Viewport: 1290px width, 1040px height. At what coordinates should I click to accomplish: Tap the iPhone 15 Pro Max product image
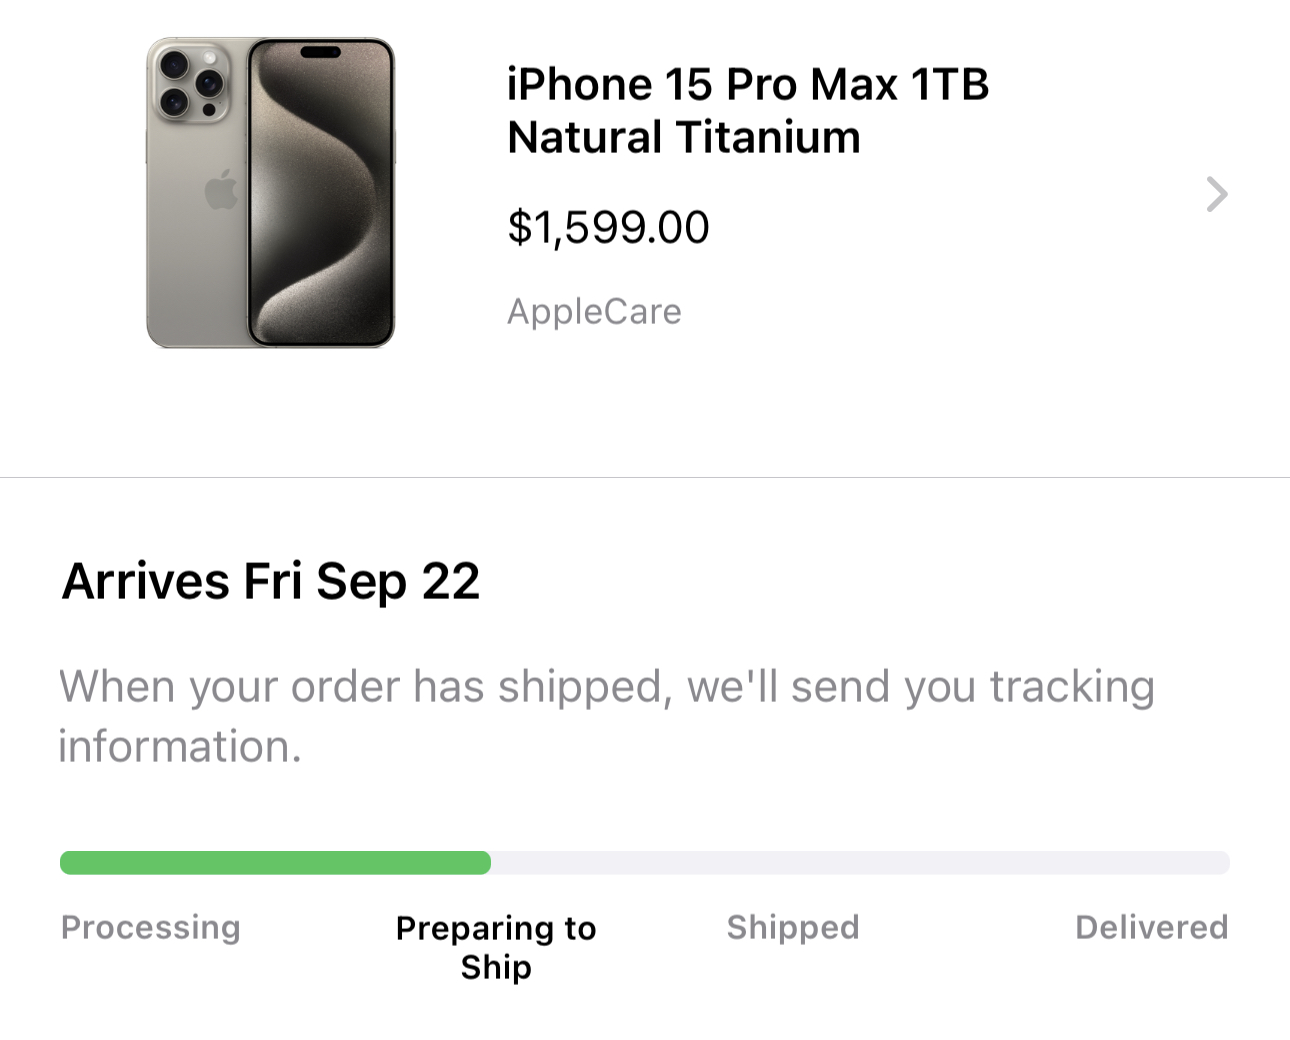[x=271, y=193]
